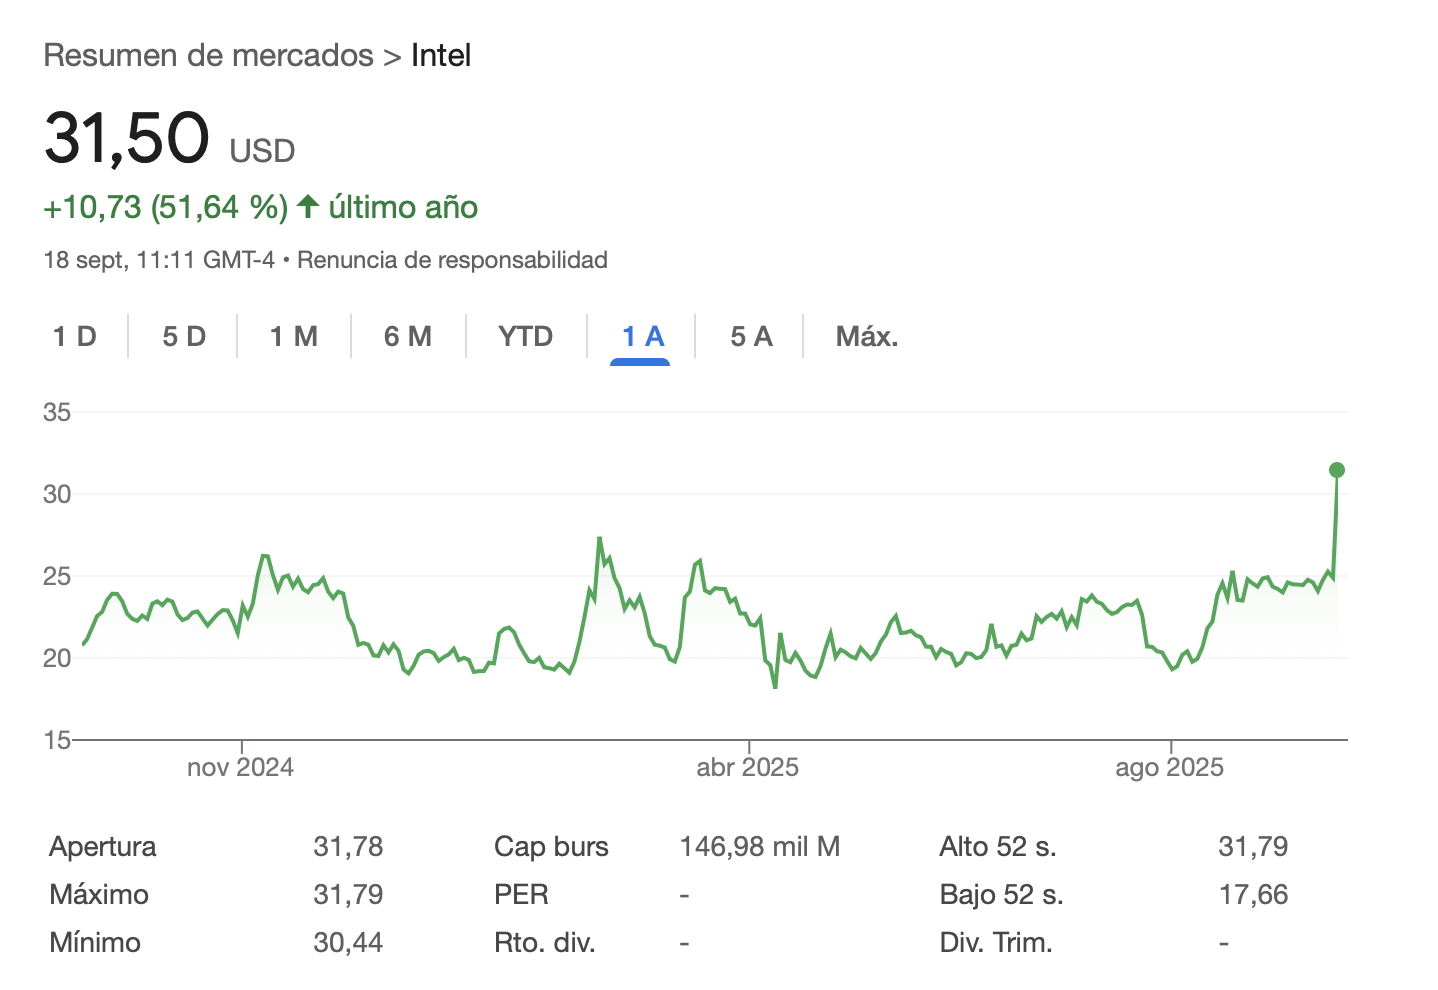Click the Bajo 52 s. label
The image size is (1438, 990).
(x=1001, y=895)
